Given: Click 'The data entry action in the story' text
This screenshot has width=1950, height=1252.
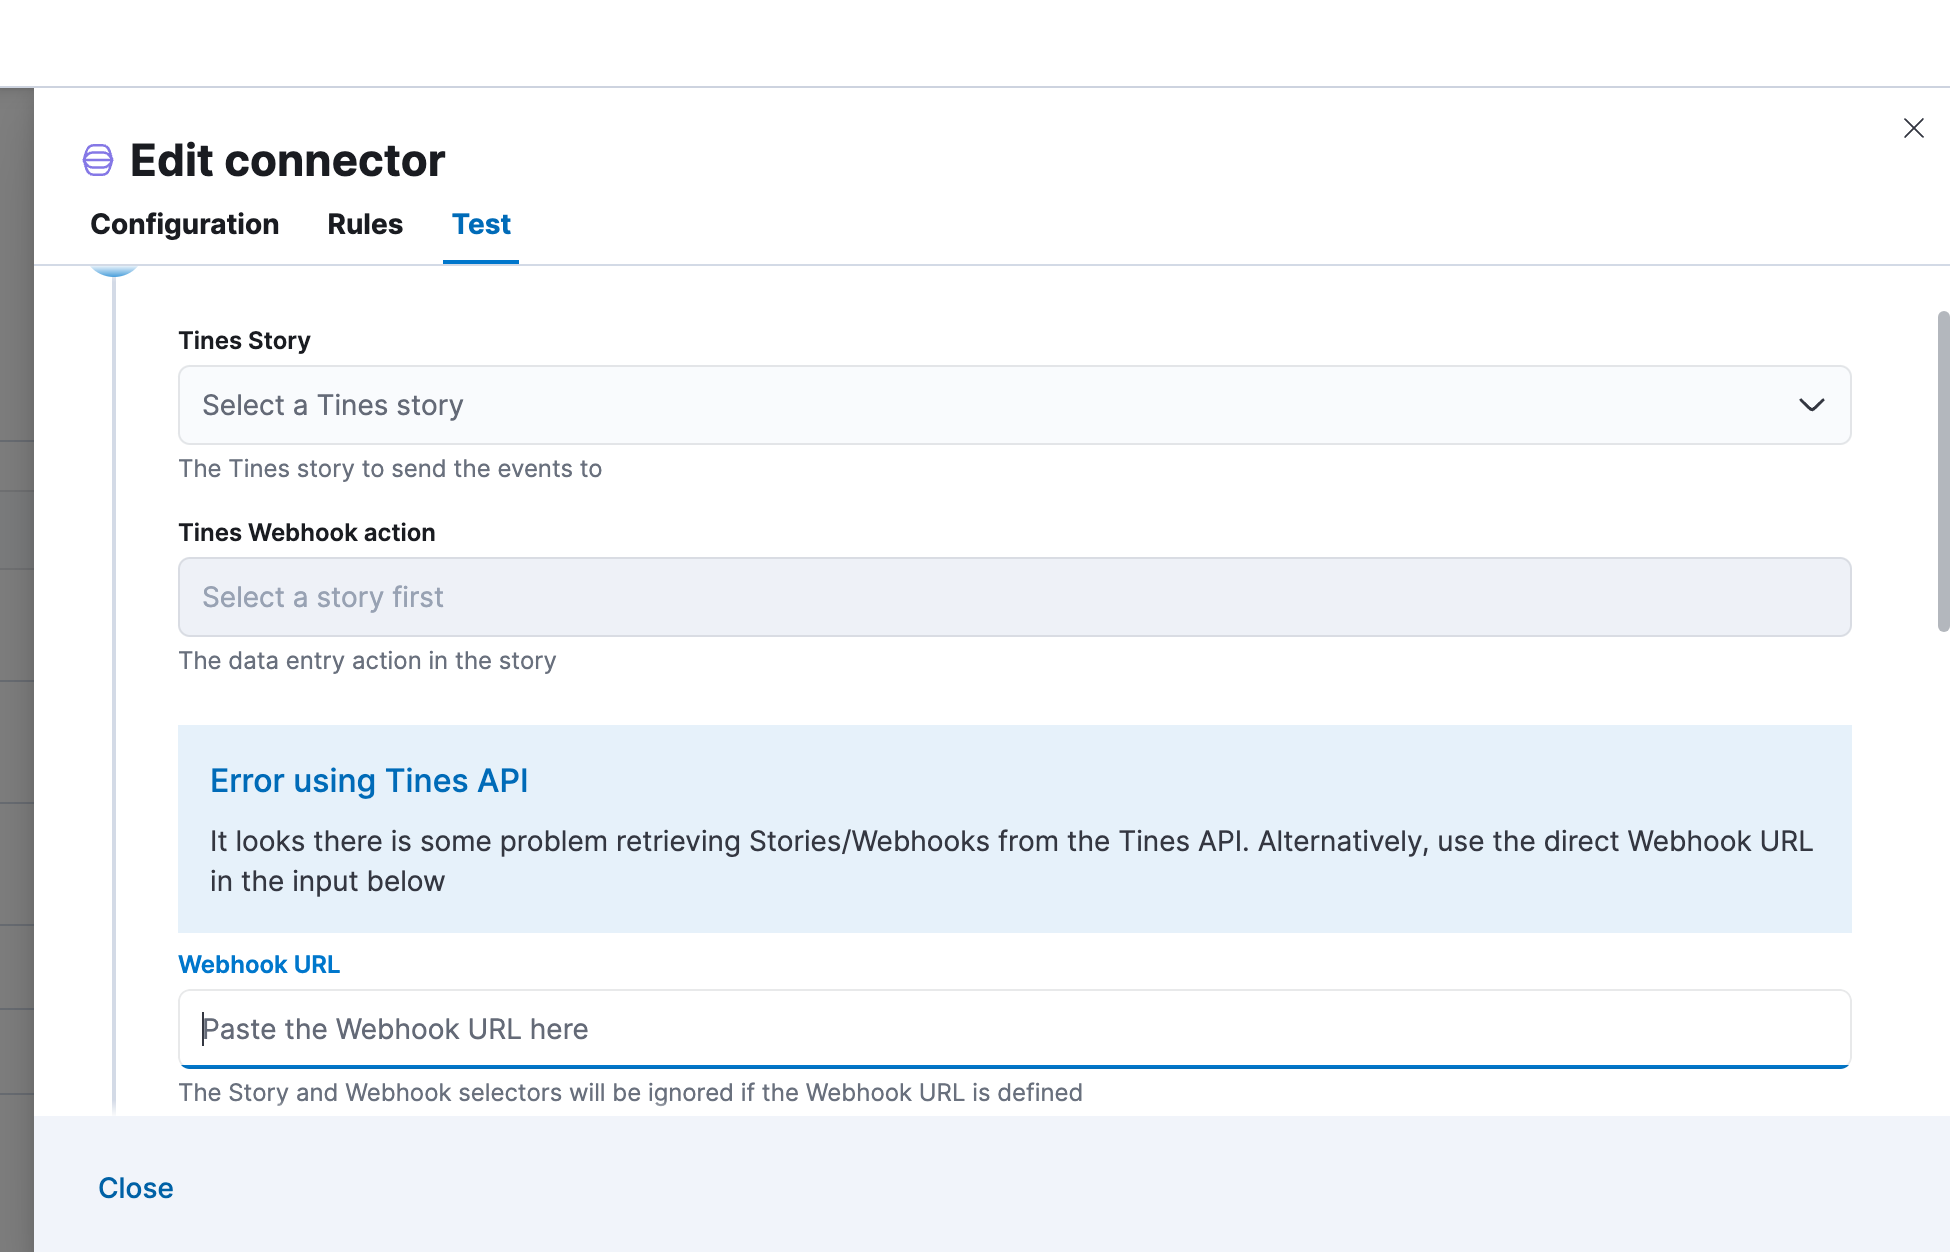Looking at the screenshot, I should coord(367,660).
